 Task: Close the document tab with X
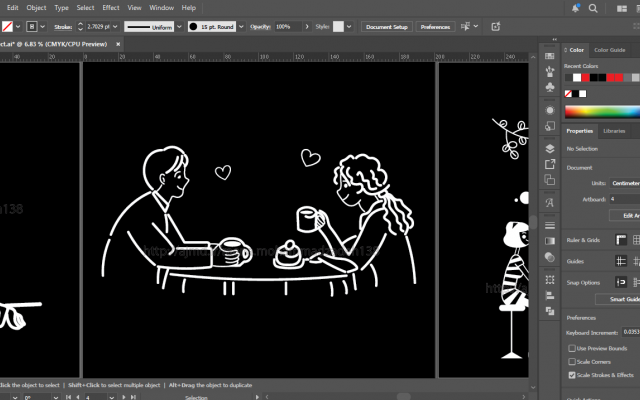click(x=118, y=44)
